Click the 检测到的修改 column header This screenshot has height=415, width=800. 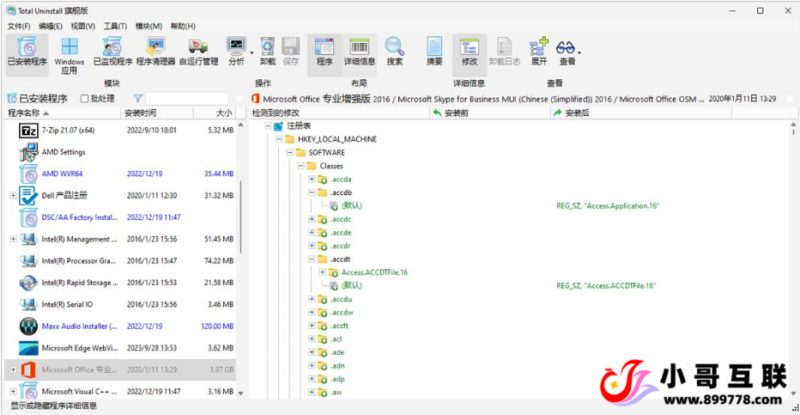339,113
